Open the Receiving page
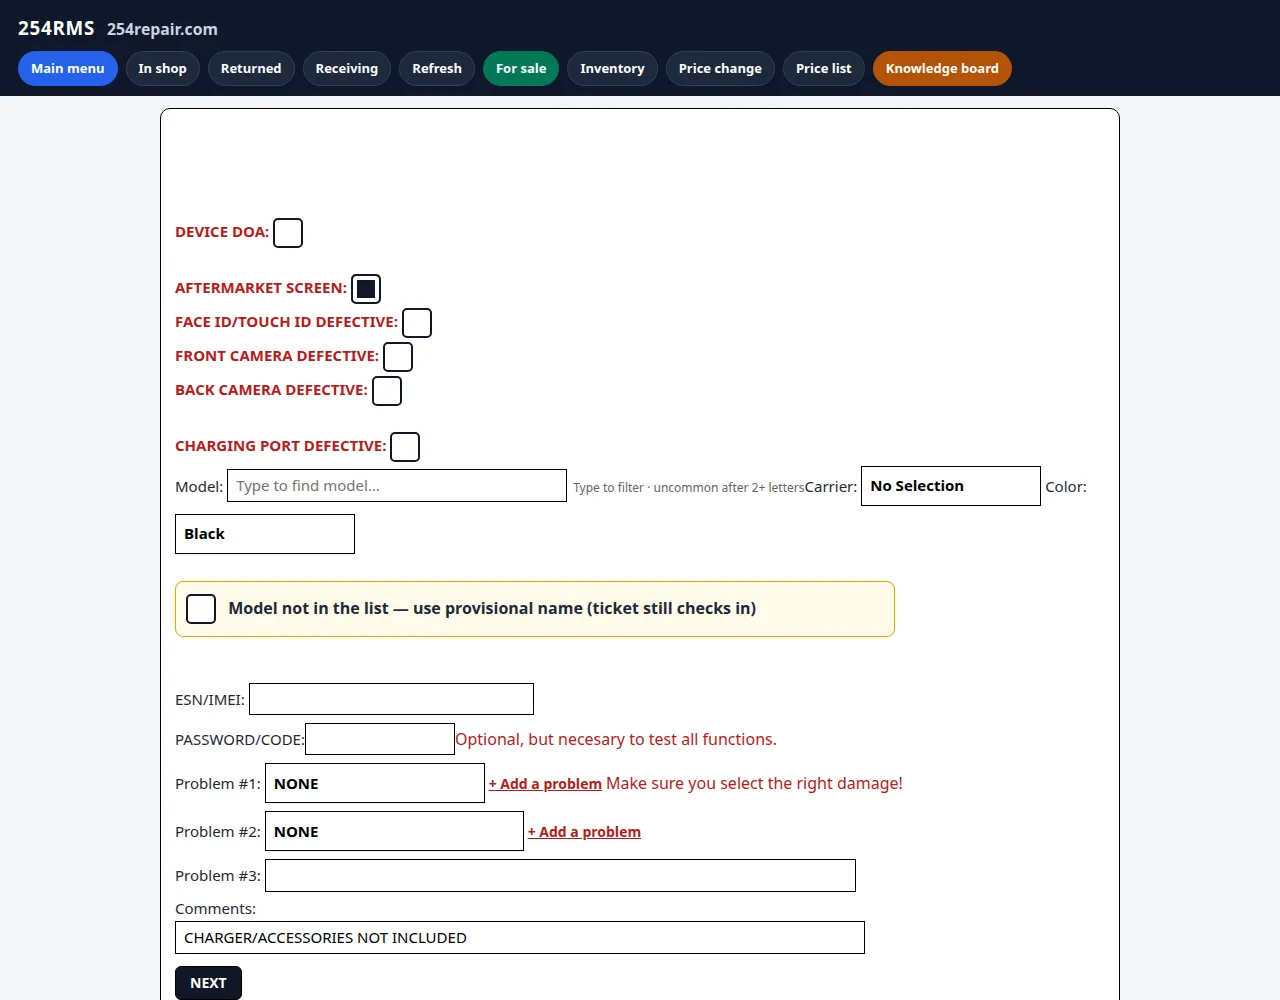 pos(347,69)
